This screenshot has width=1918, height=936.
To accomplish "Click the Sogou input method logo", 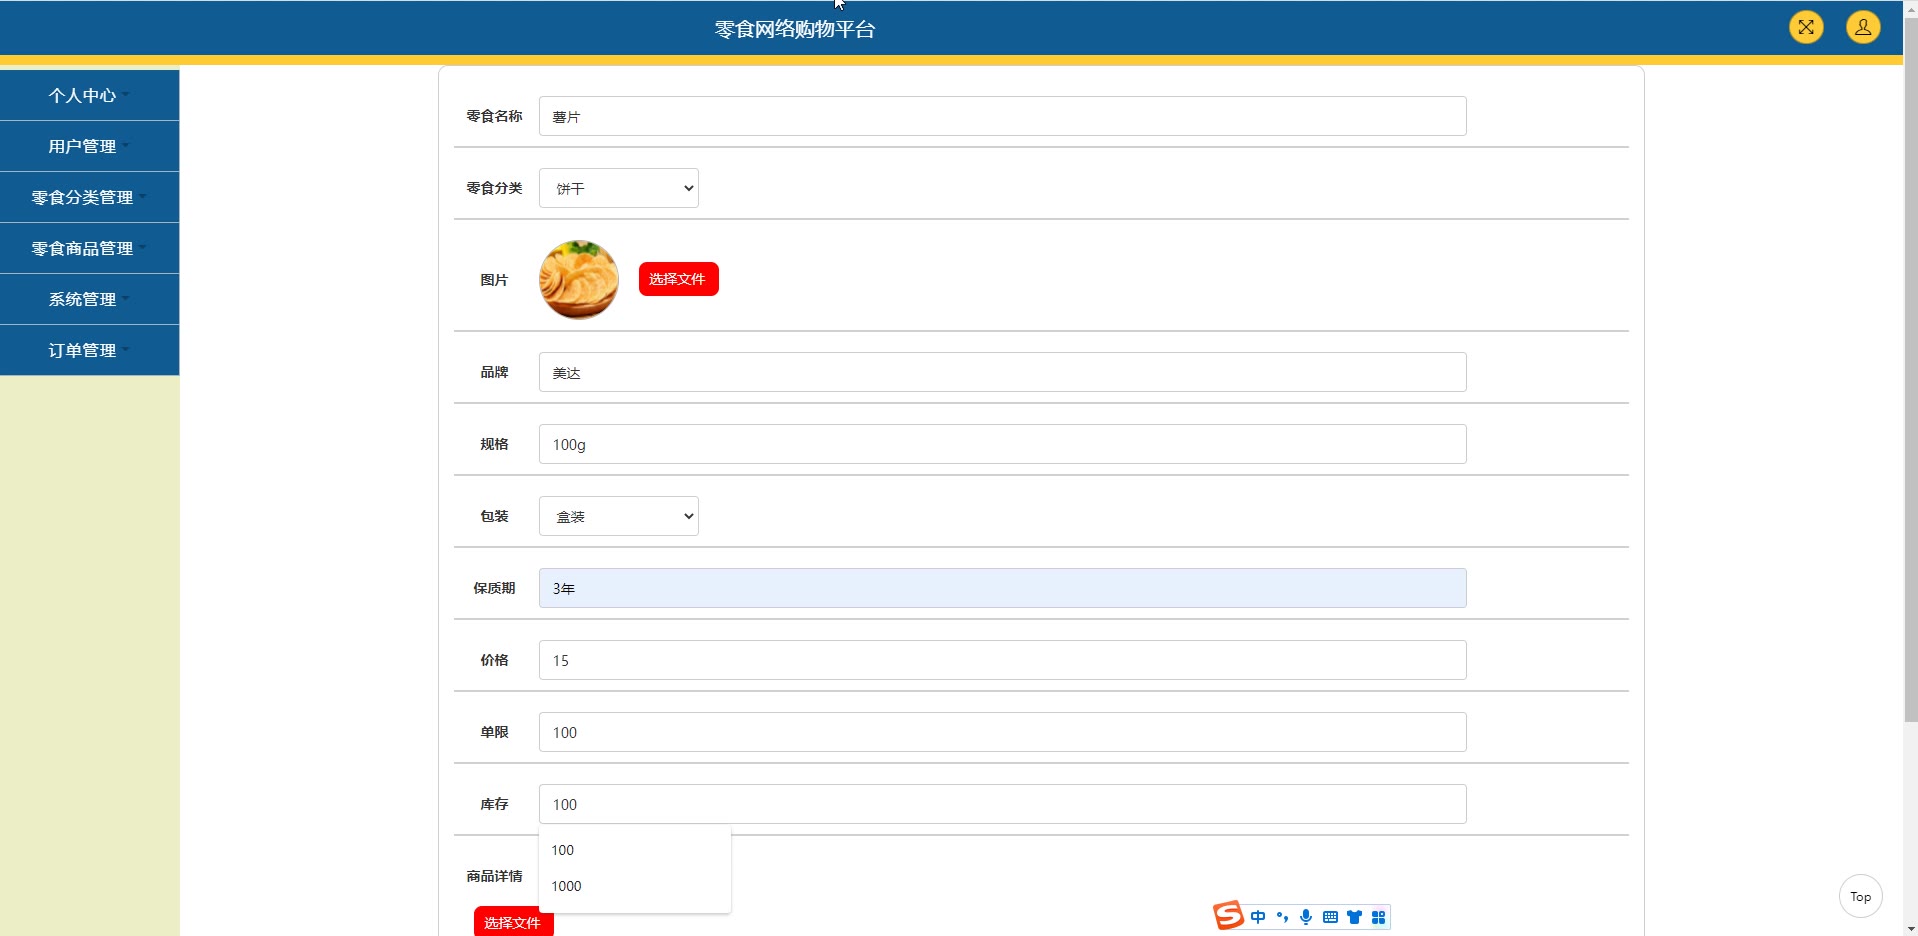I will pyautogui.click(x=1228, y=916).
